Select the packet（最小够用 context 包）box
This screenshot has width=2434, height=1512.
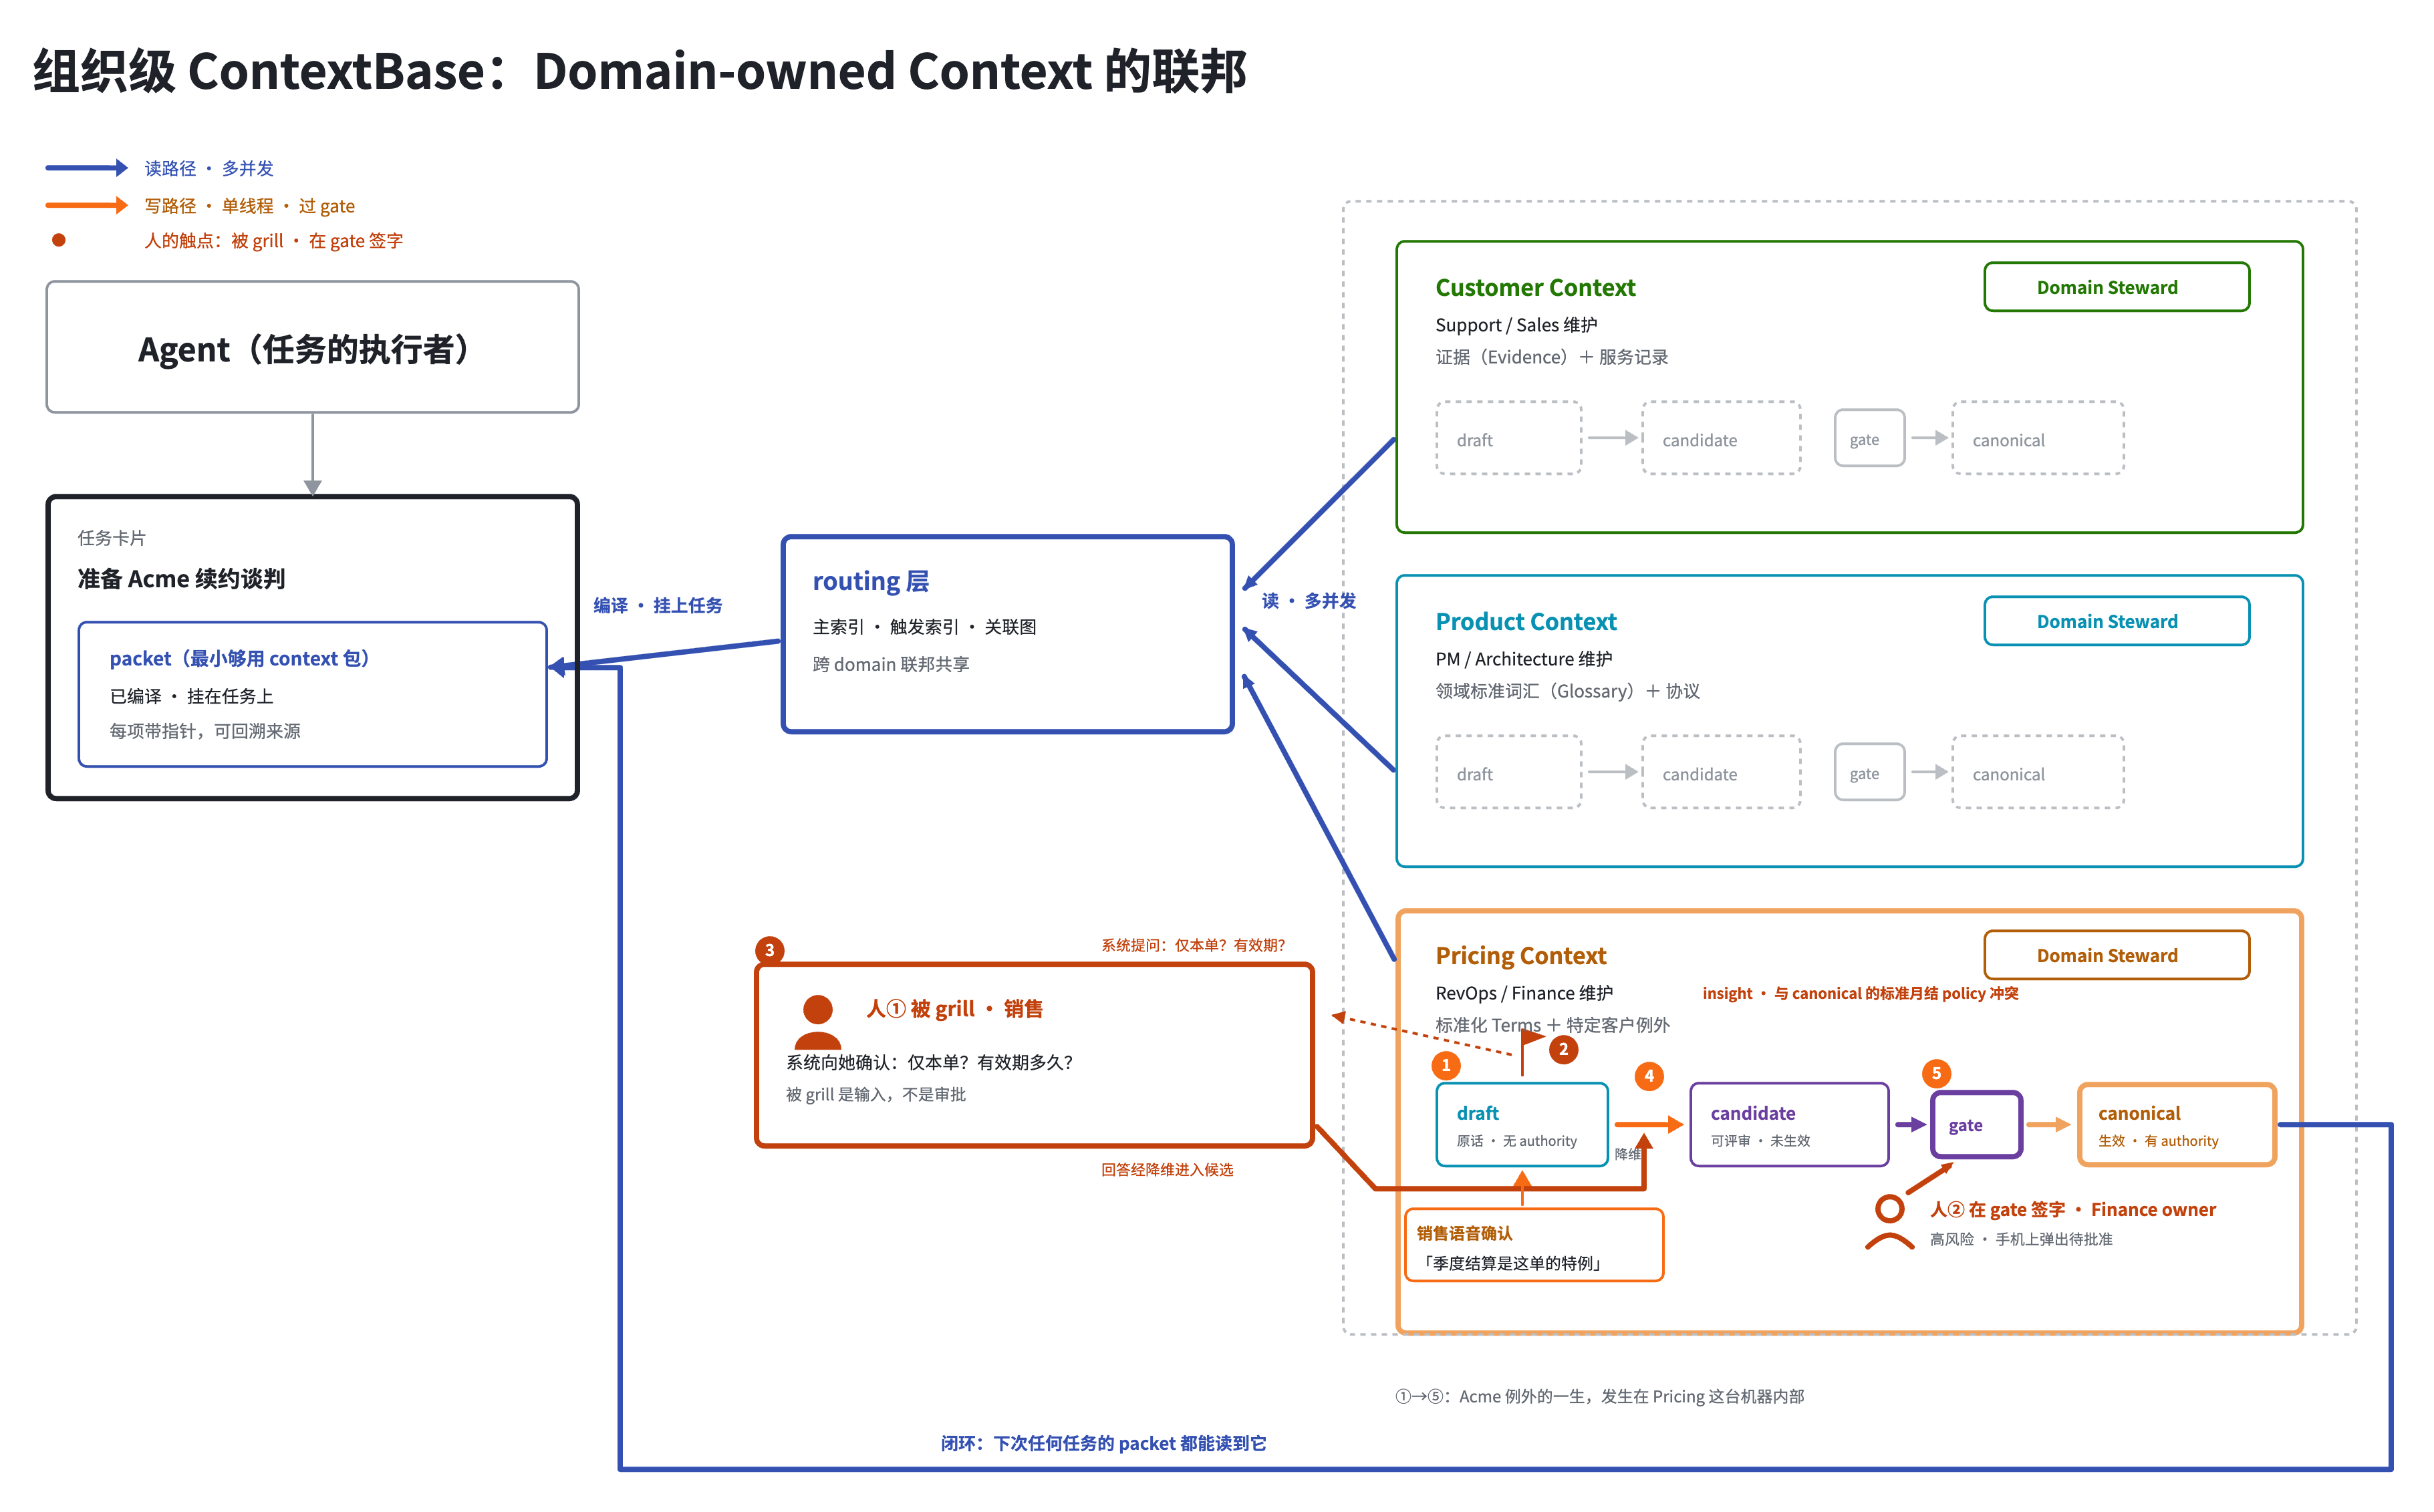click(x=312, y=694)
